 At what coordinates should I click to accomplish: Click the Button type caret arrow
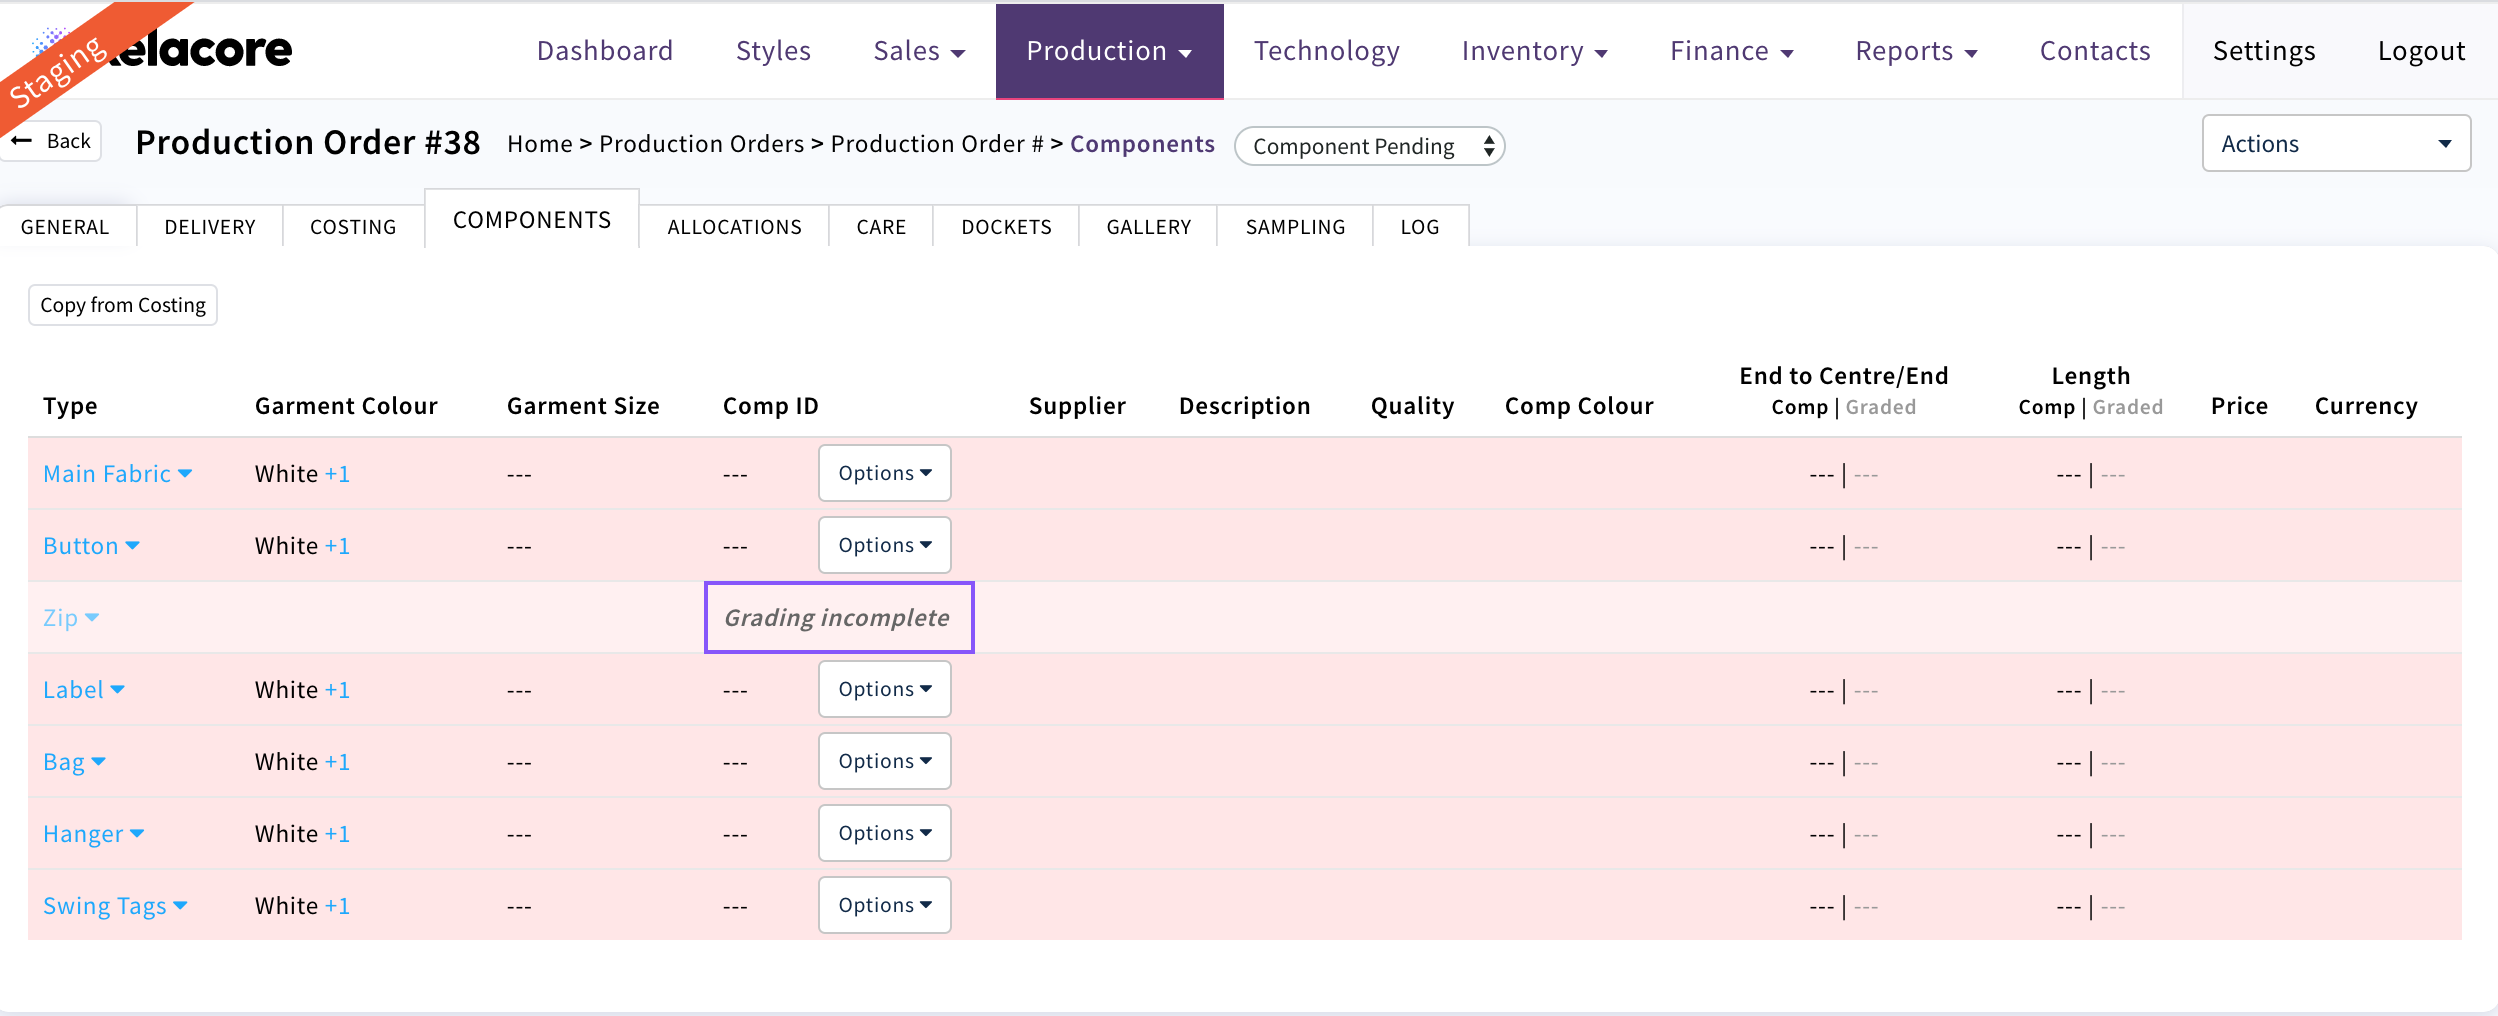coord(133,546)
